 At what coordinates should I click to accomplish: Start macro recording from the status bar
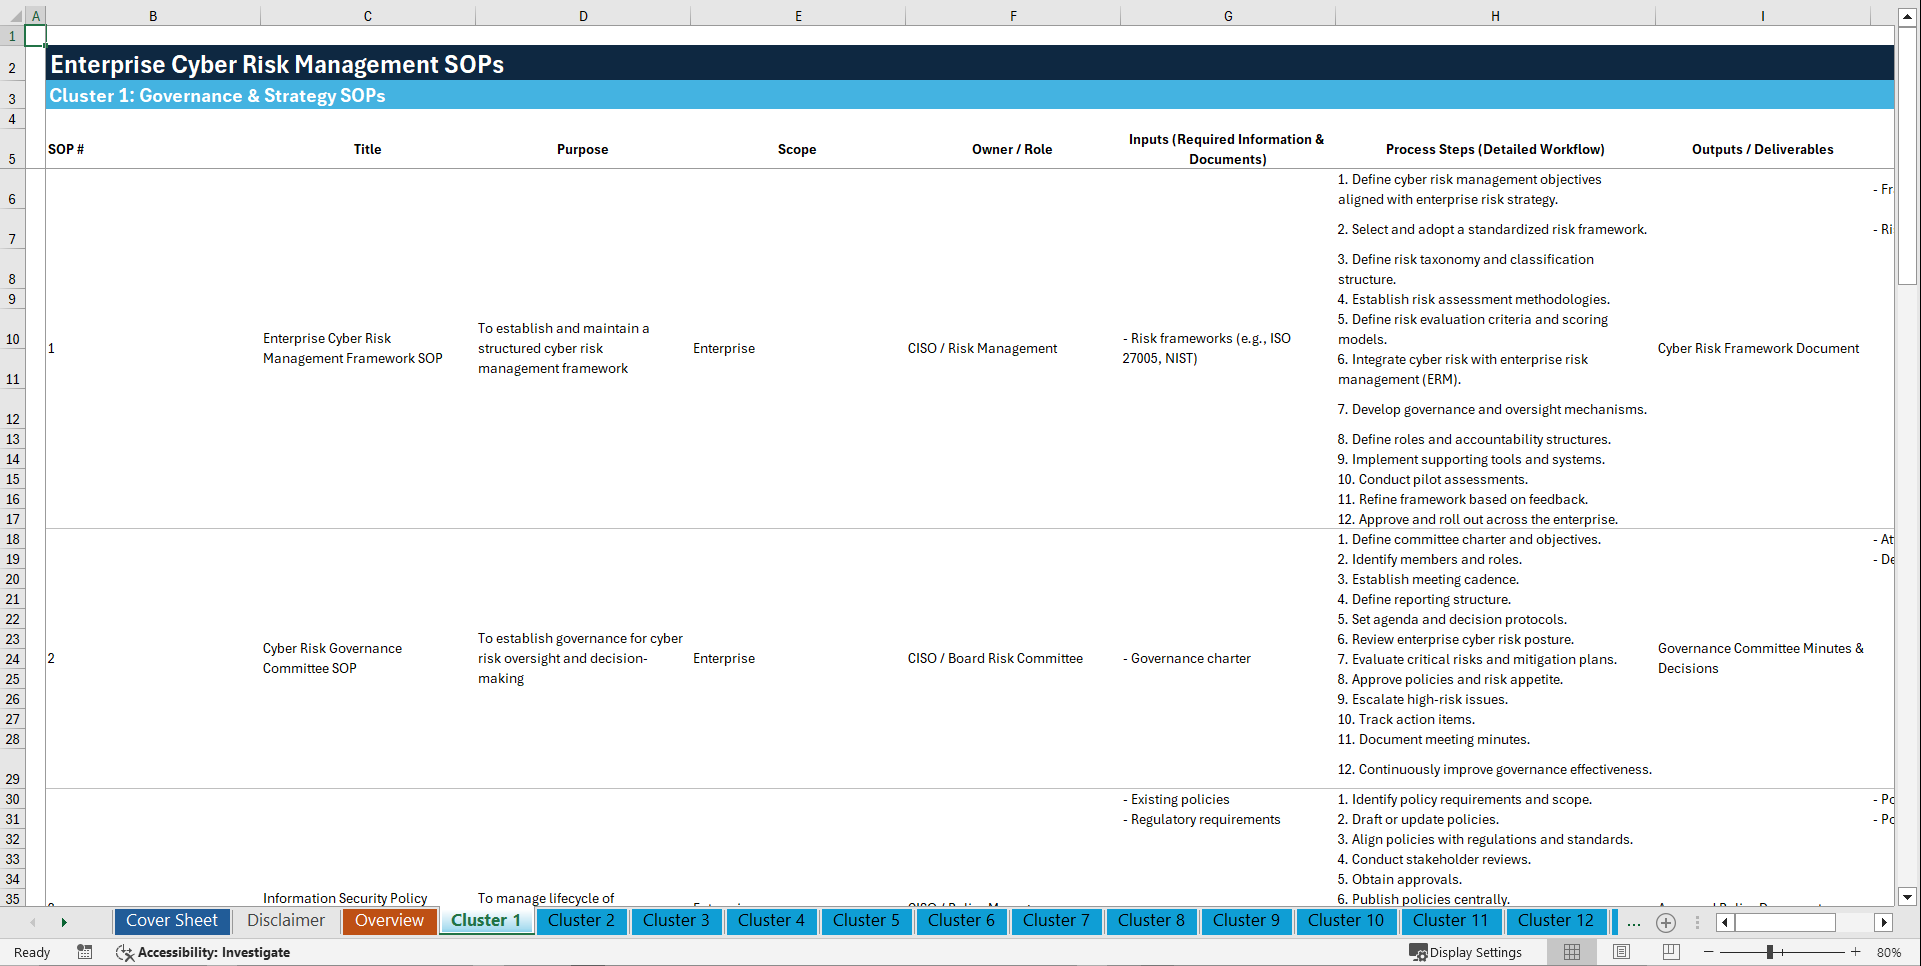pos(85,952)
